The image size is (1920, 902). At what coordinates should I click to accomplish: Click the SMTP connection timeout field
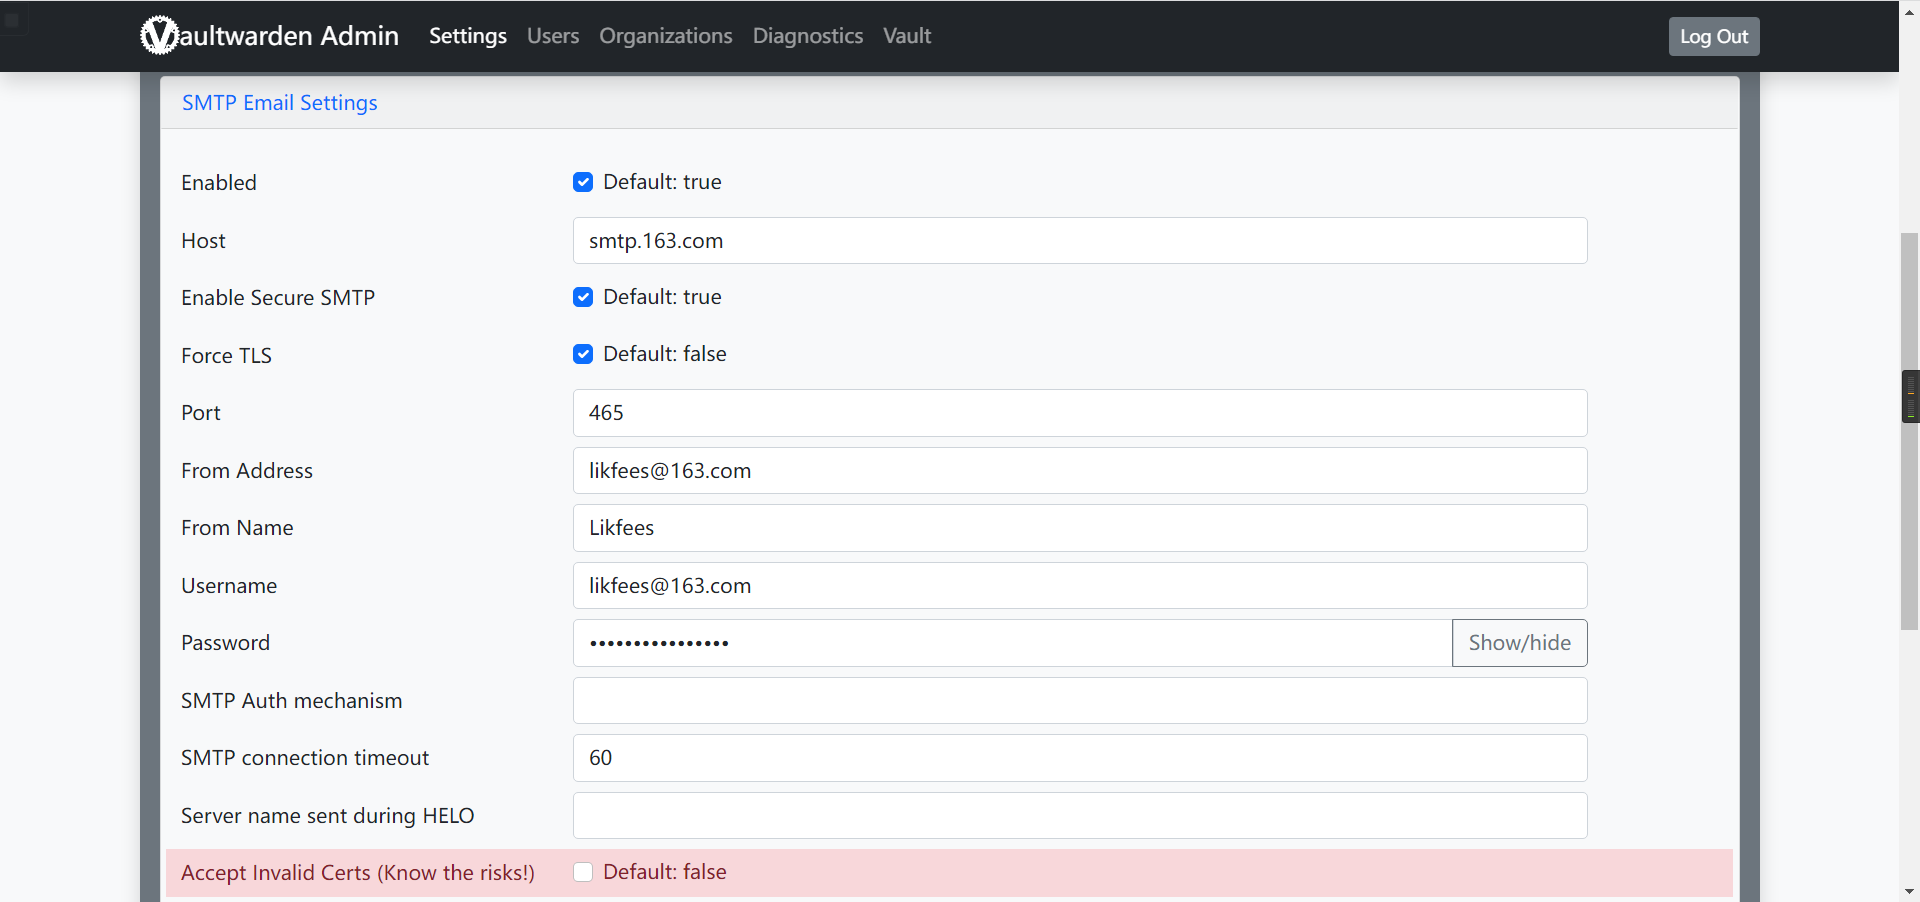[x=1079, y=758]
